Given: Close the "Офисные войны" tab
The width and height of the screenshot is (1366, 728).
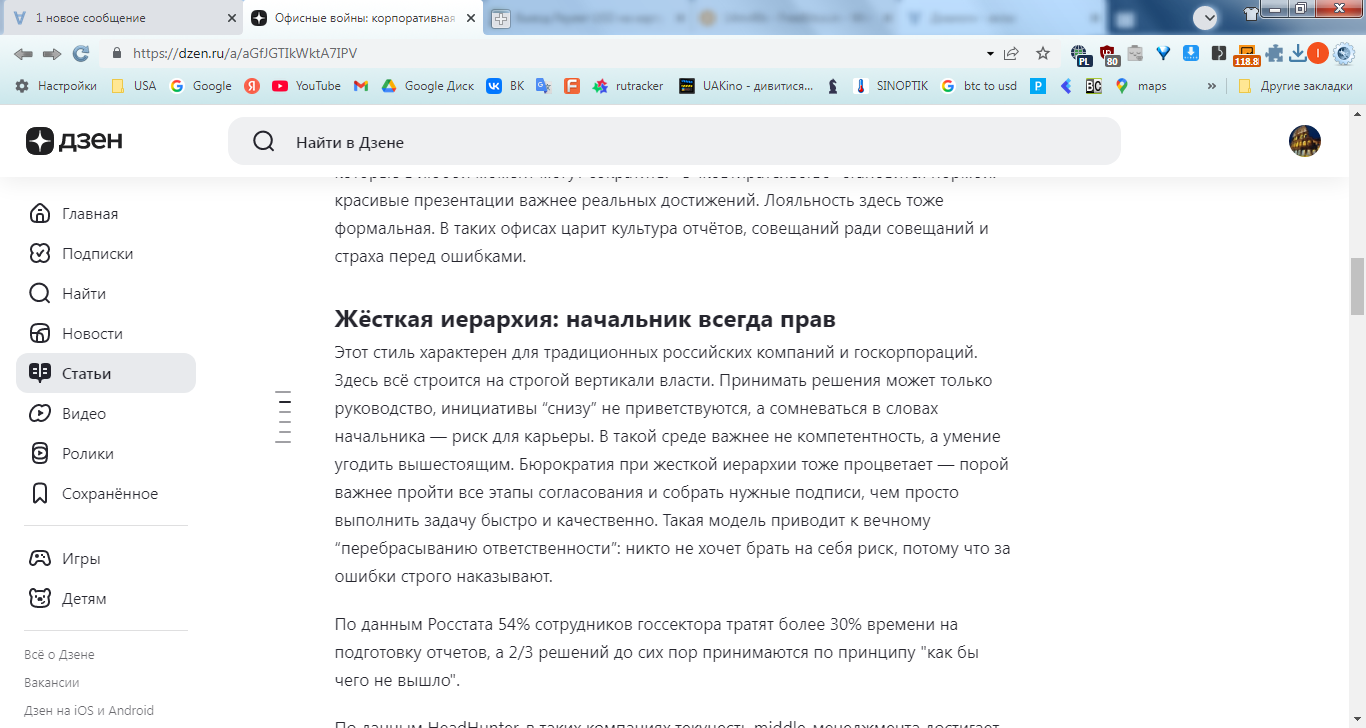Looking at the screenshot, I should click(472, 18).
